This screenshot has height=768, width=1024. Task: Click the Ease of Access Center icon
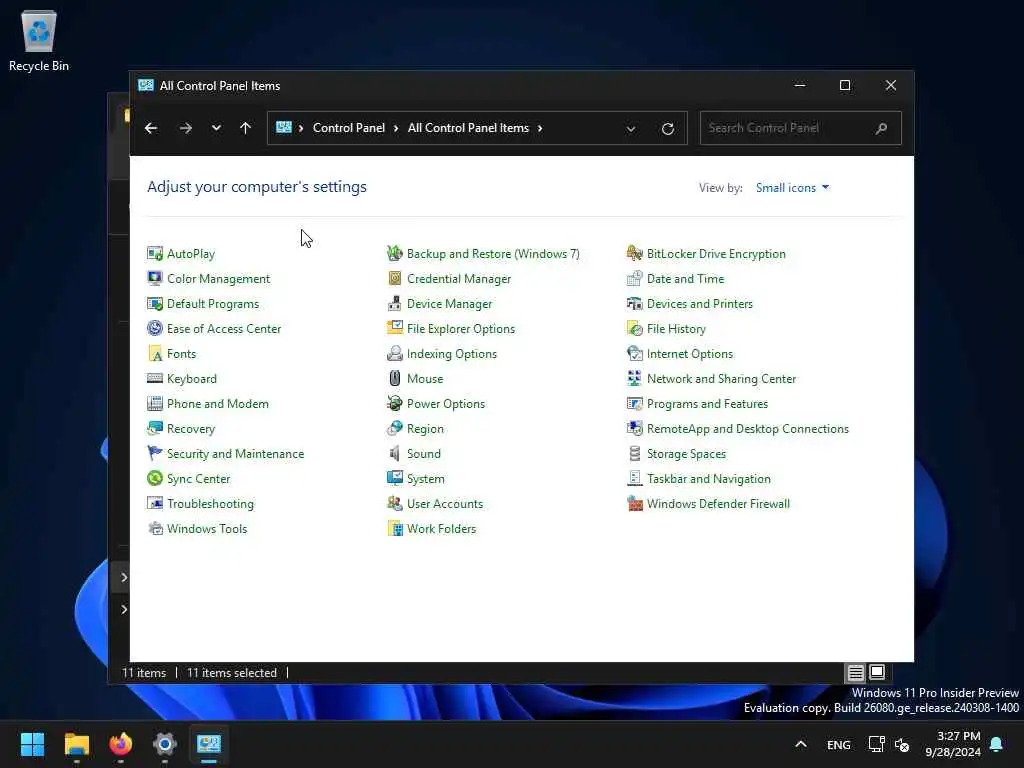(x=155, y=328)
